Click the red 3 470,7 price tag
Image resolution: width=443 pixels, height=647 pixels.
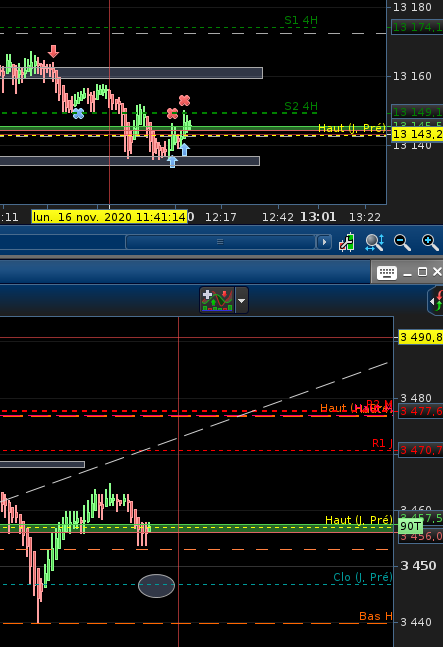click(x=421, y=450)
